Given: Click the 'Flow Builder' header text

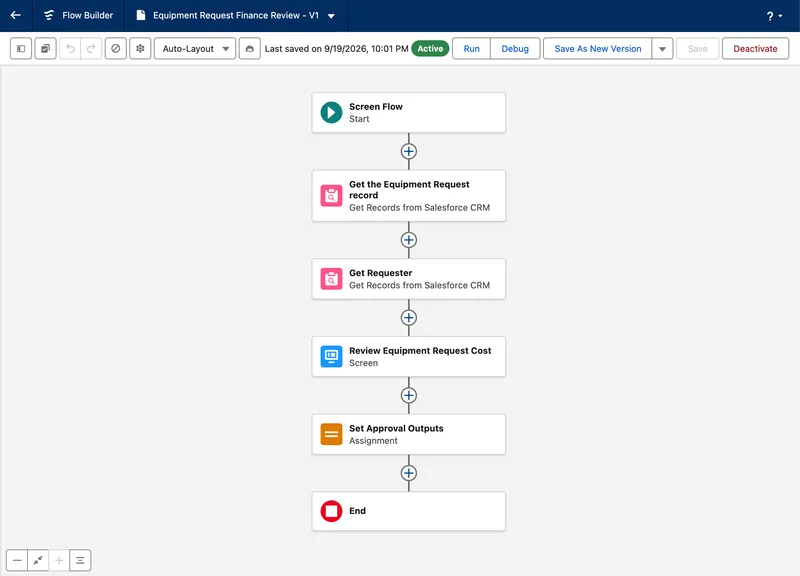Looking at the screenshot, I should pos(88,15).
